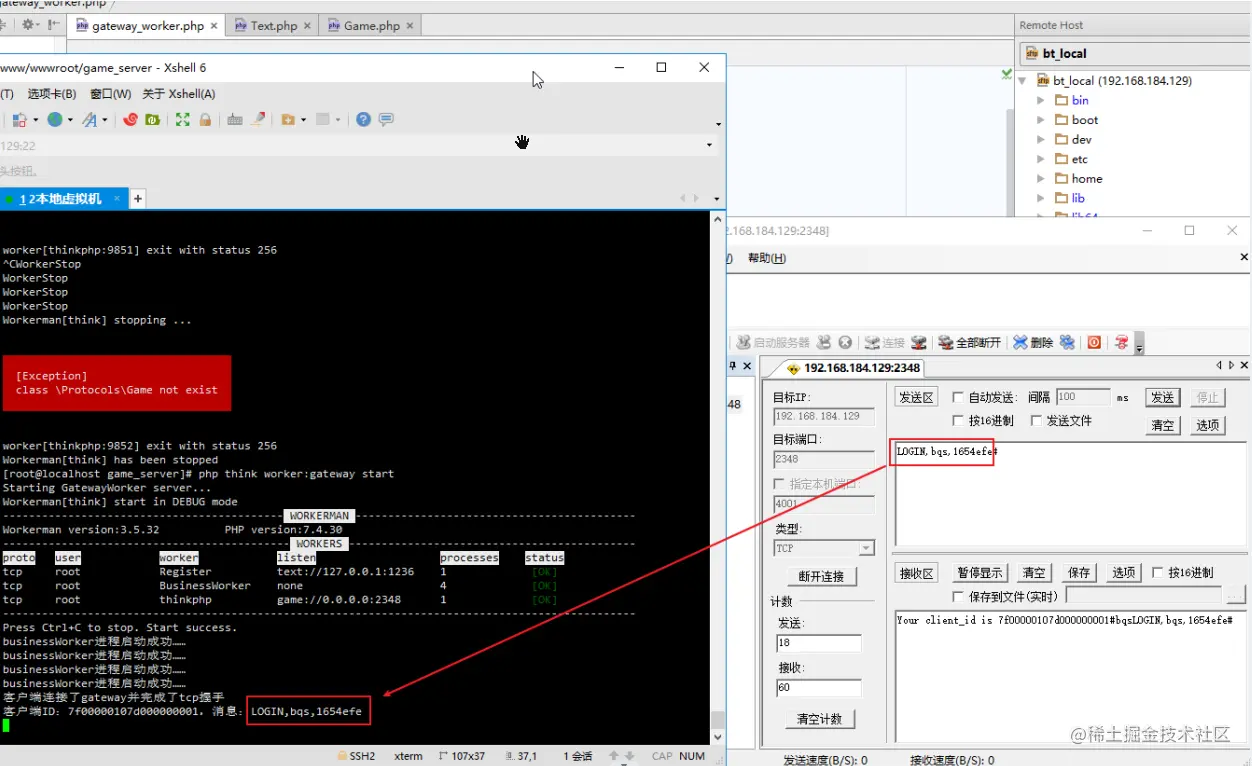
Task: Click the green Xmanager icon in Xshell toolbar
Action: [x=152, y=119]
